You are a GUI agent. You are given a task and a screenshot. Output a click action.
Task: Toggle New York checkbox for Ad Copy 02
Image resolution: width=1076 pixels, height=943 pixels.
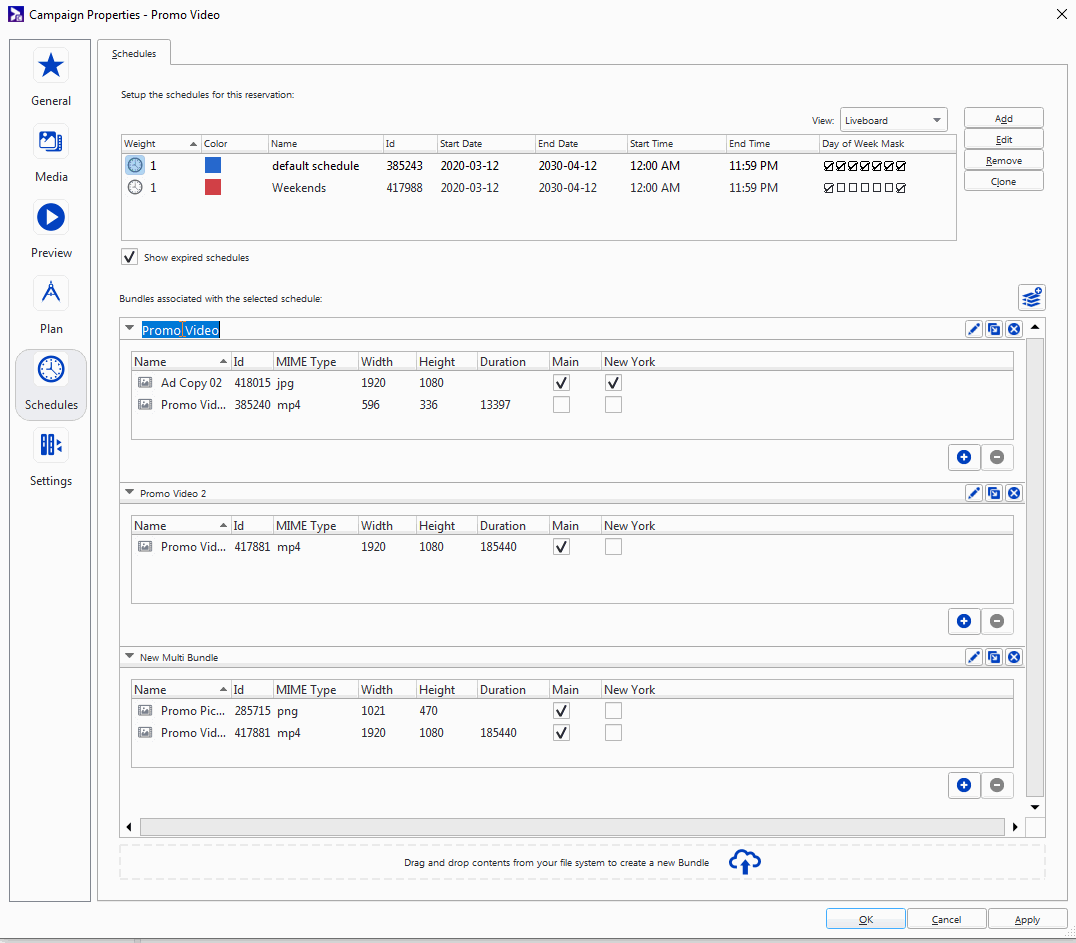pos(613,383)
